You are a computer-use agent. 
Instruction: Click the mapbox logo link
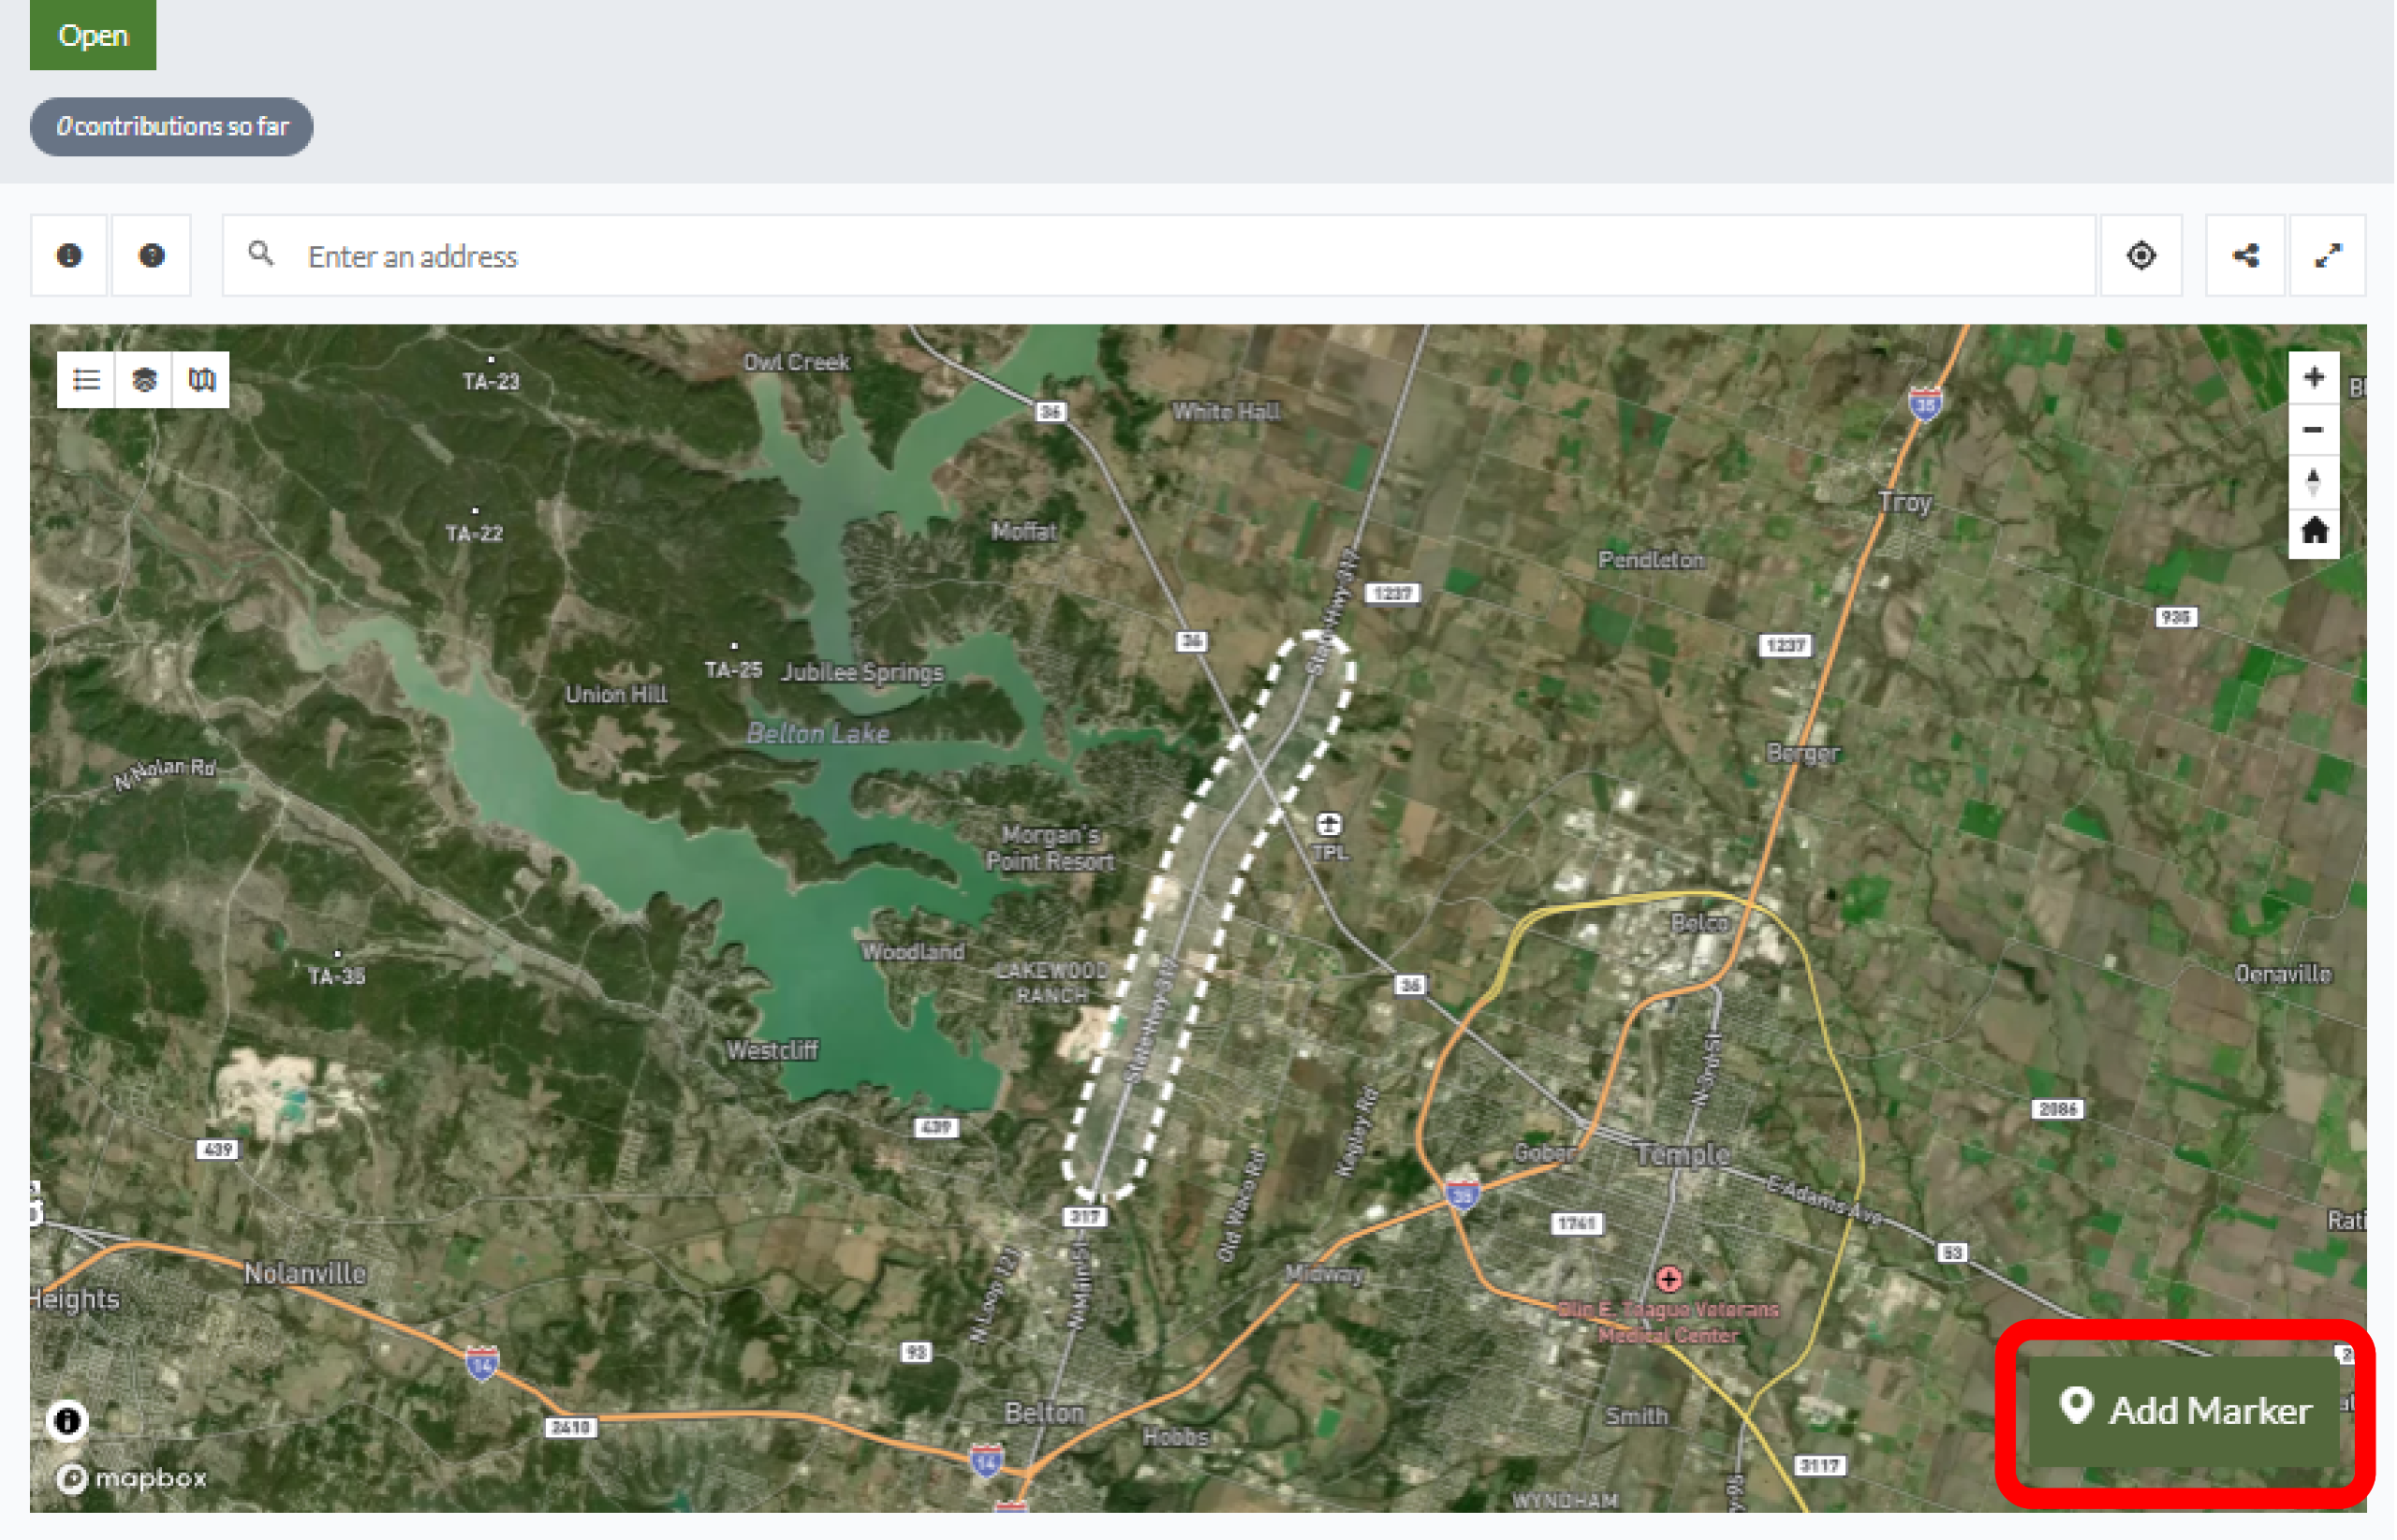coord(131,1478)
